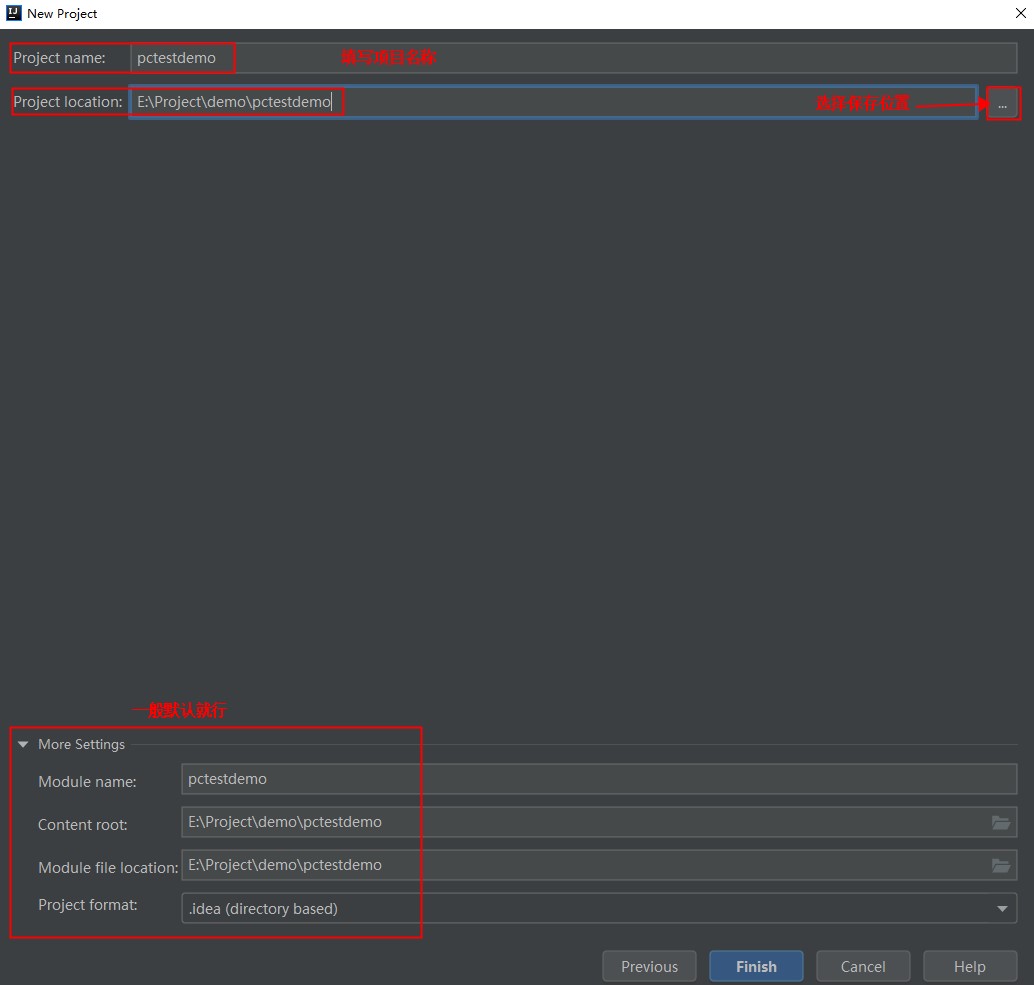Image resolution: width=1034 pixels, height=985 pixels.
Task: Click the "Module name:" label
Action: pyautogui.click(x=87, y=782)
